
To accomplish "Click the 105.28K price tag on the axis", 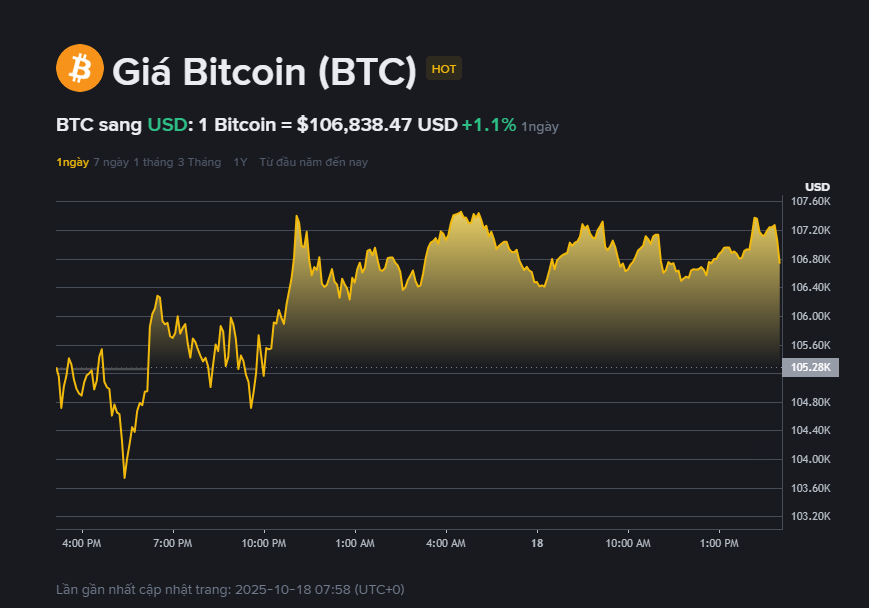I will [x=810, y=367].
